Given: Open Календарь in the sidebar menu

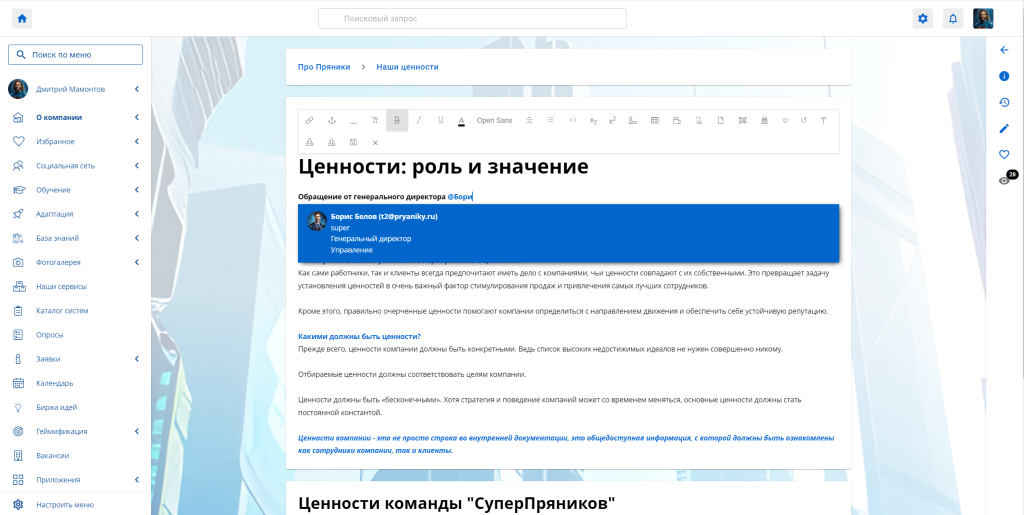Looking at the screenshot, I should (x=55, y=383).
